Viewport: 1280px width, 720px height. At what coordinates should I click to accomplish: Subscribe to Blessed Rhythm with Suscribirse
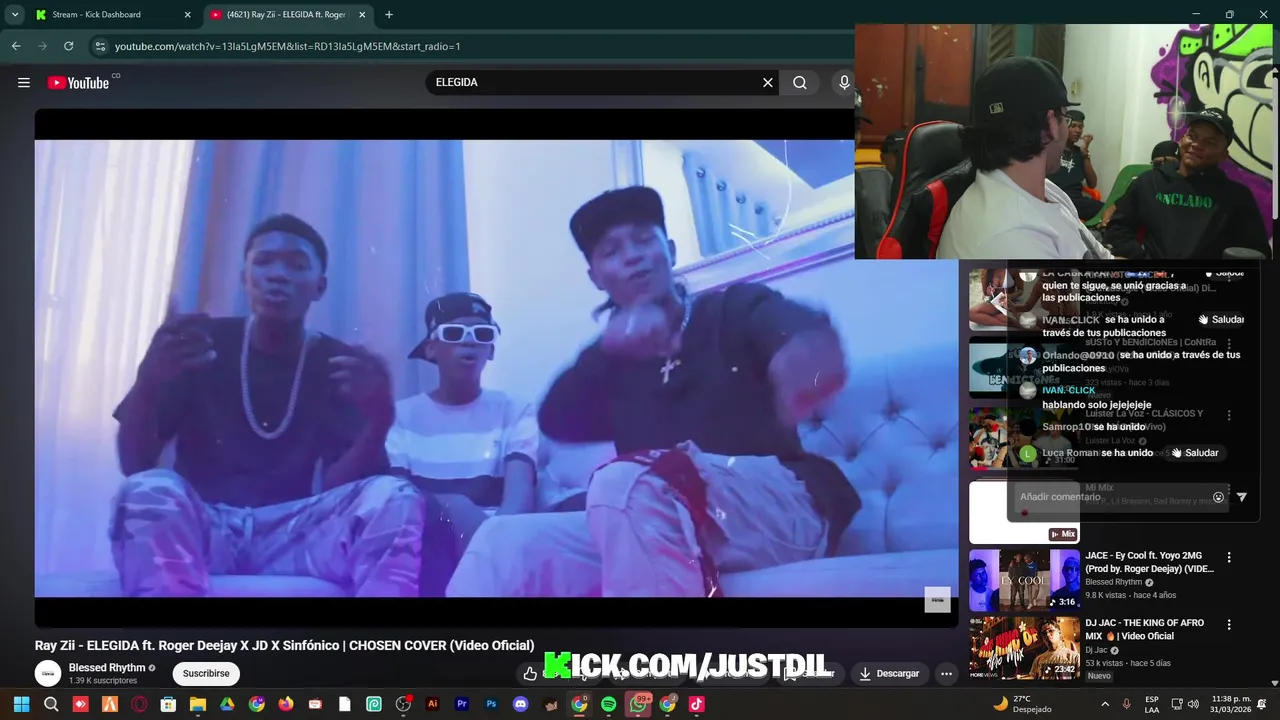[x=206, y=673]
